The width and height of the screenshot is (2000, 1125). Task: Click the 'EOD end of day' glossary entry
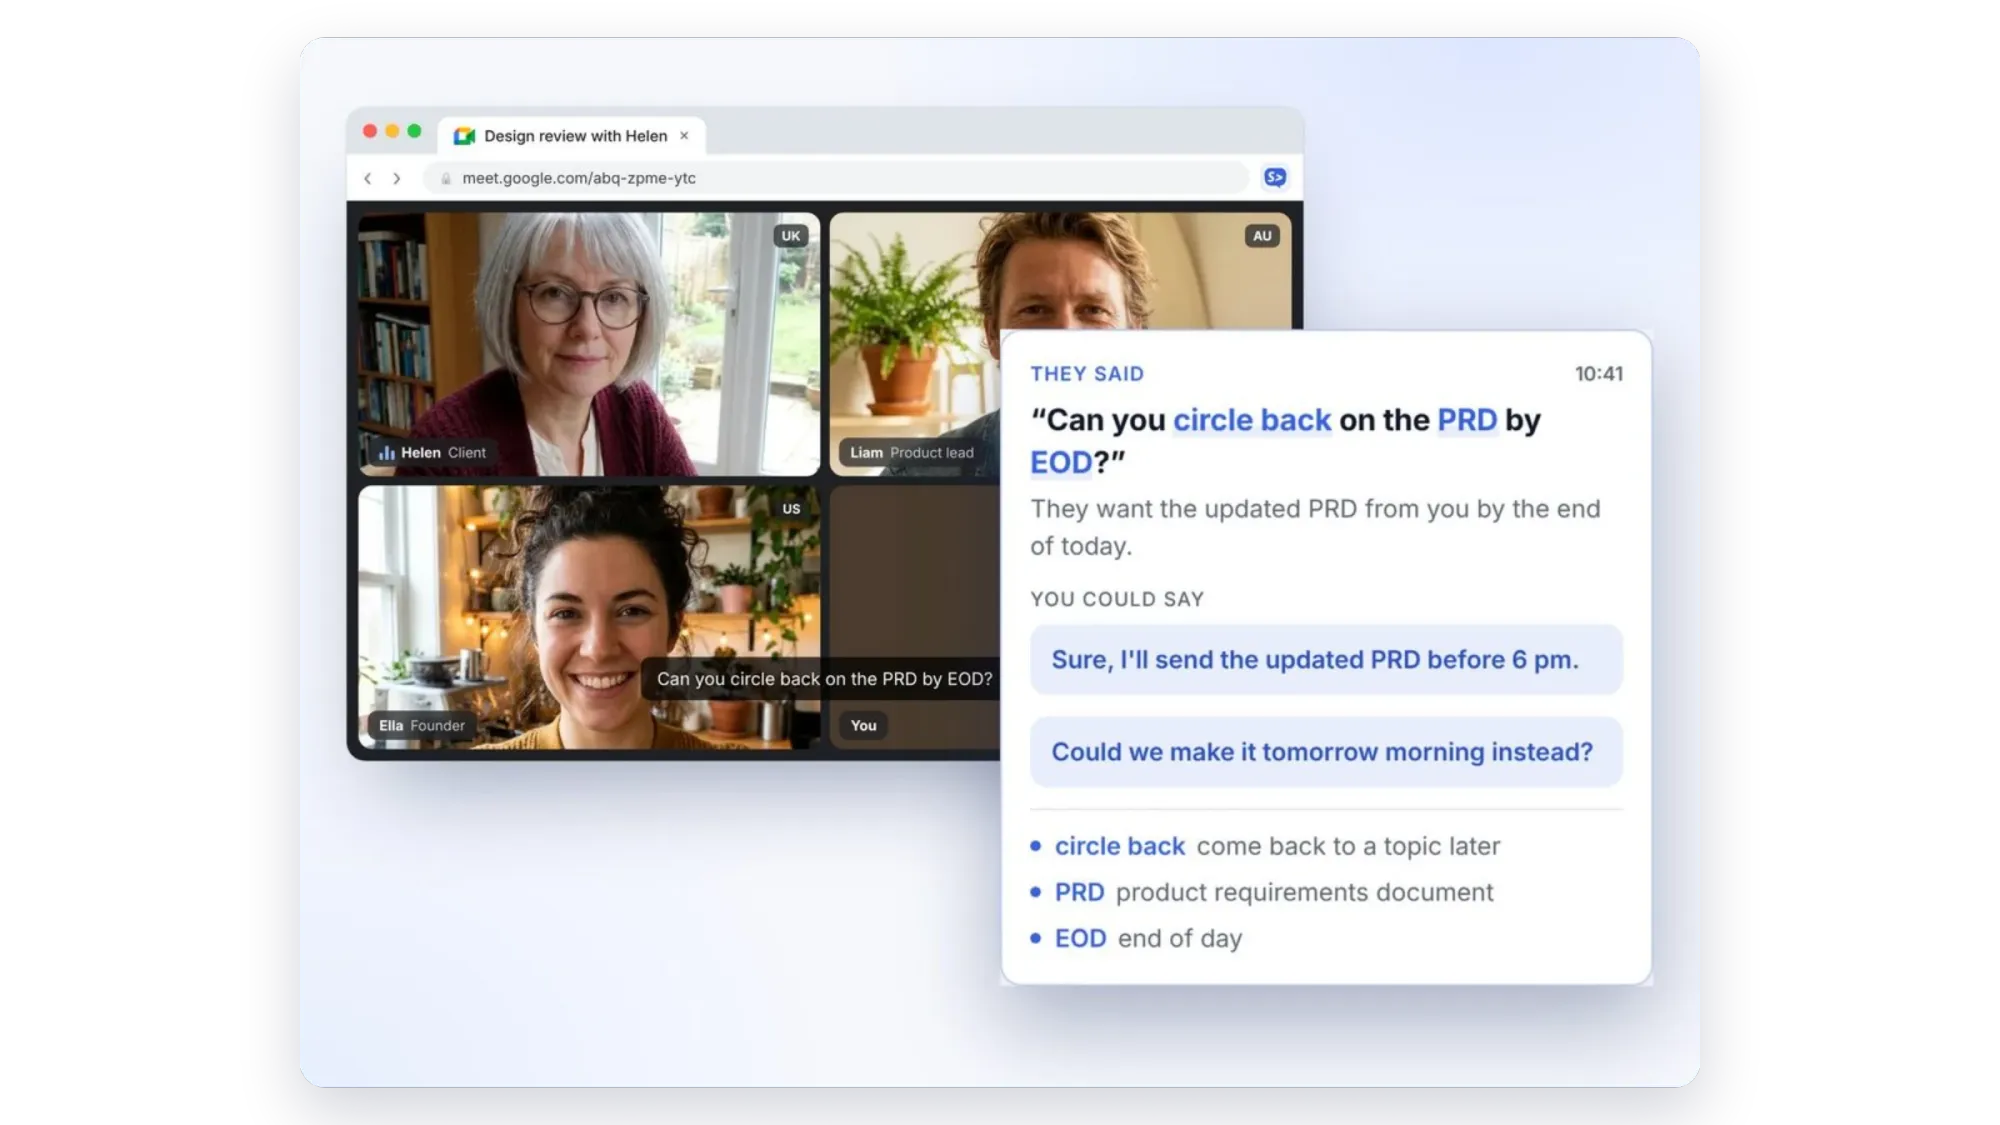(1137, 938)
